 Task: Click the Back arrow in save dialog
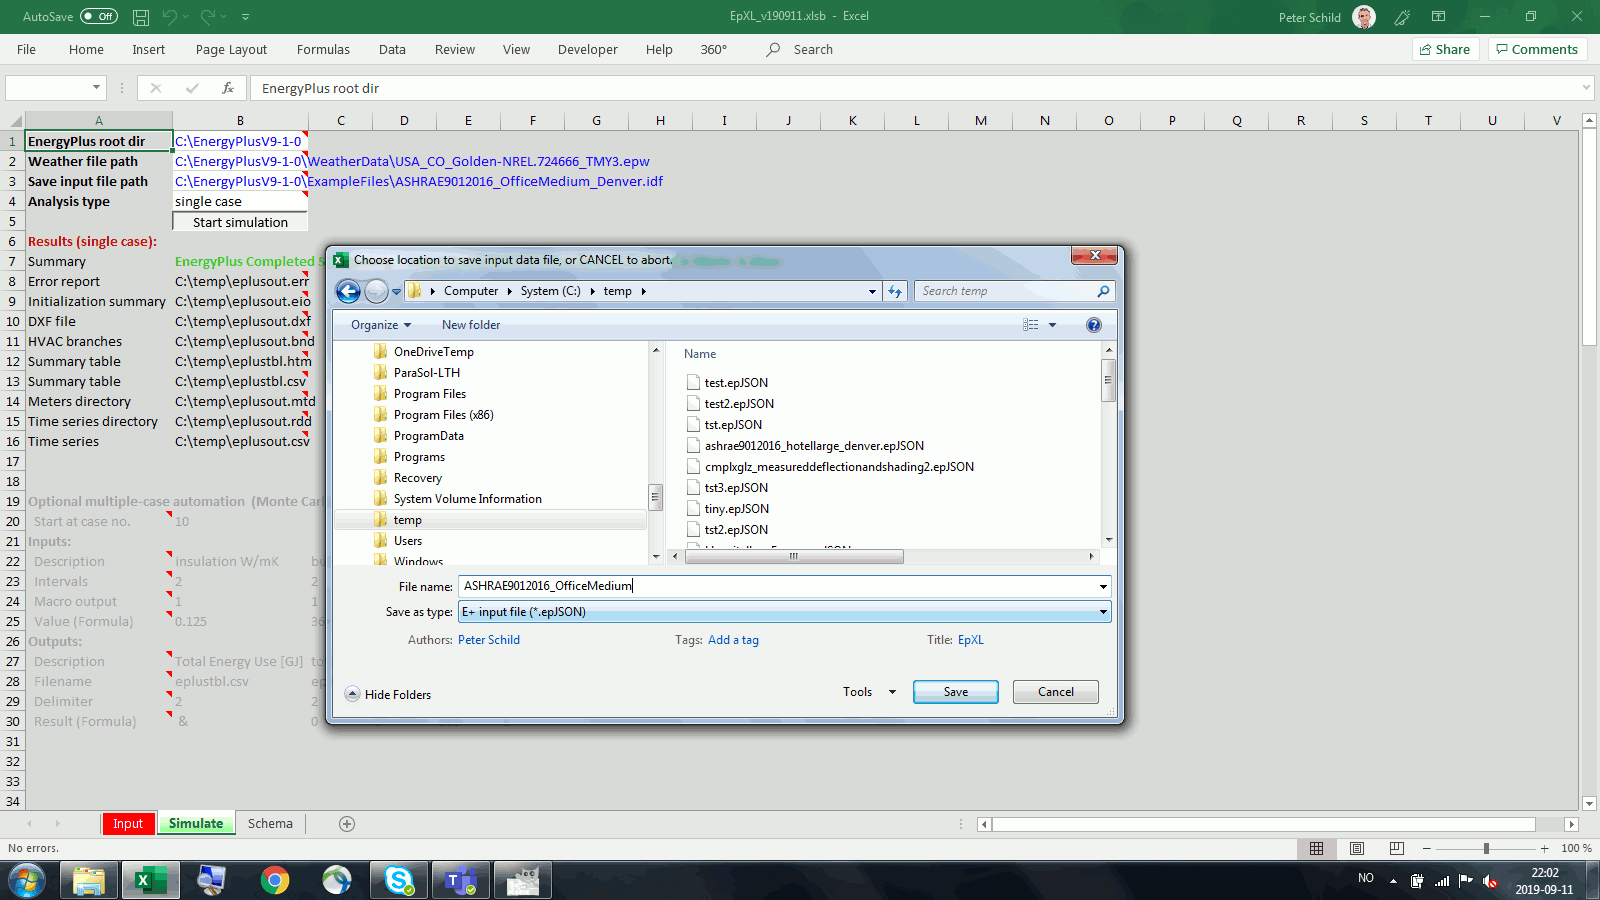(x=348, y=291)
